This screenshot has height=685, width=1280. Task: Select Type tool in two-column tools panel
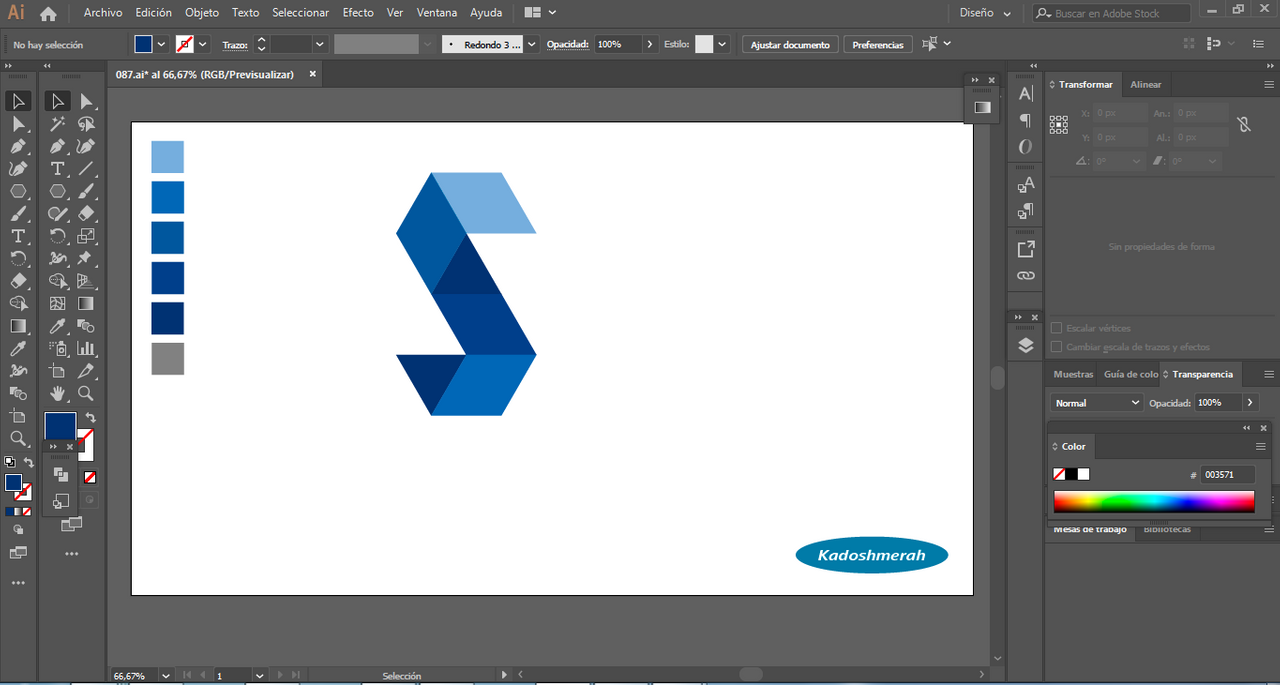pos(58,169)
